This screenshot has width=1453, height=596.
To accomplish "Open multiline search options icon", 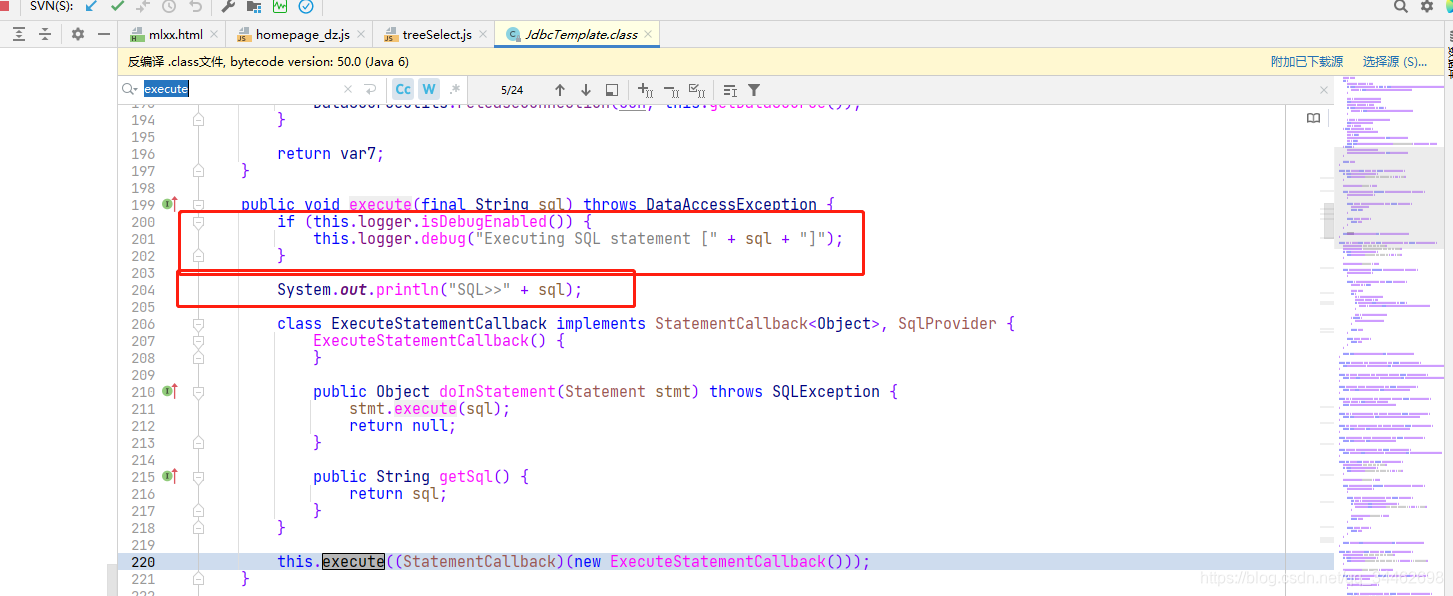I will click(730, 89).
